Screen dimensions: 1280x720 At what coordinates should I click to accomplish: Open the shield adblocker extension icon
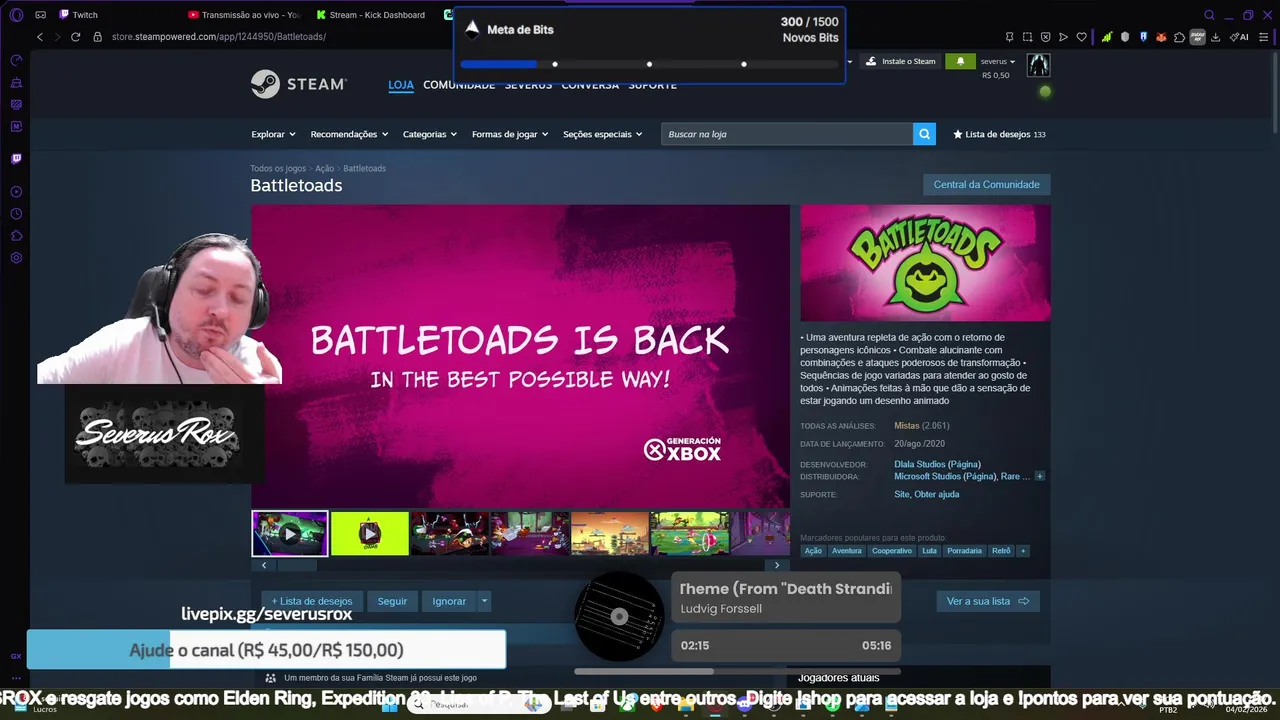1125,37
